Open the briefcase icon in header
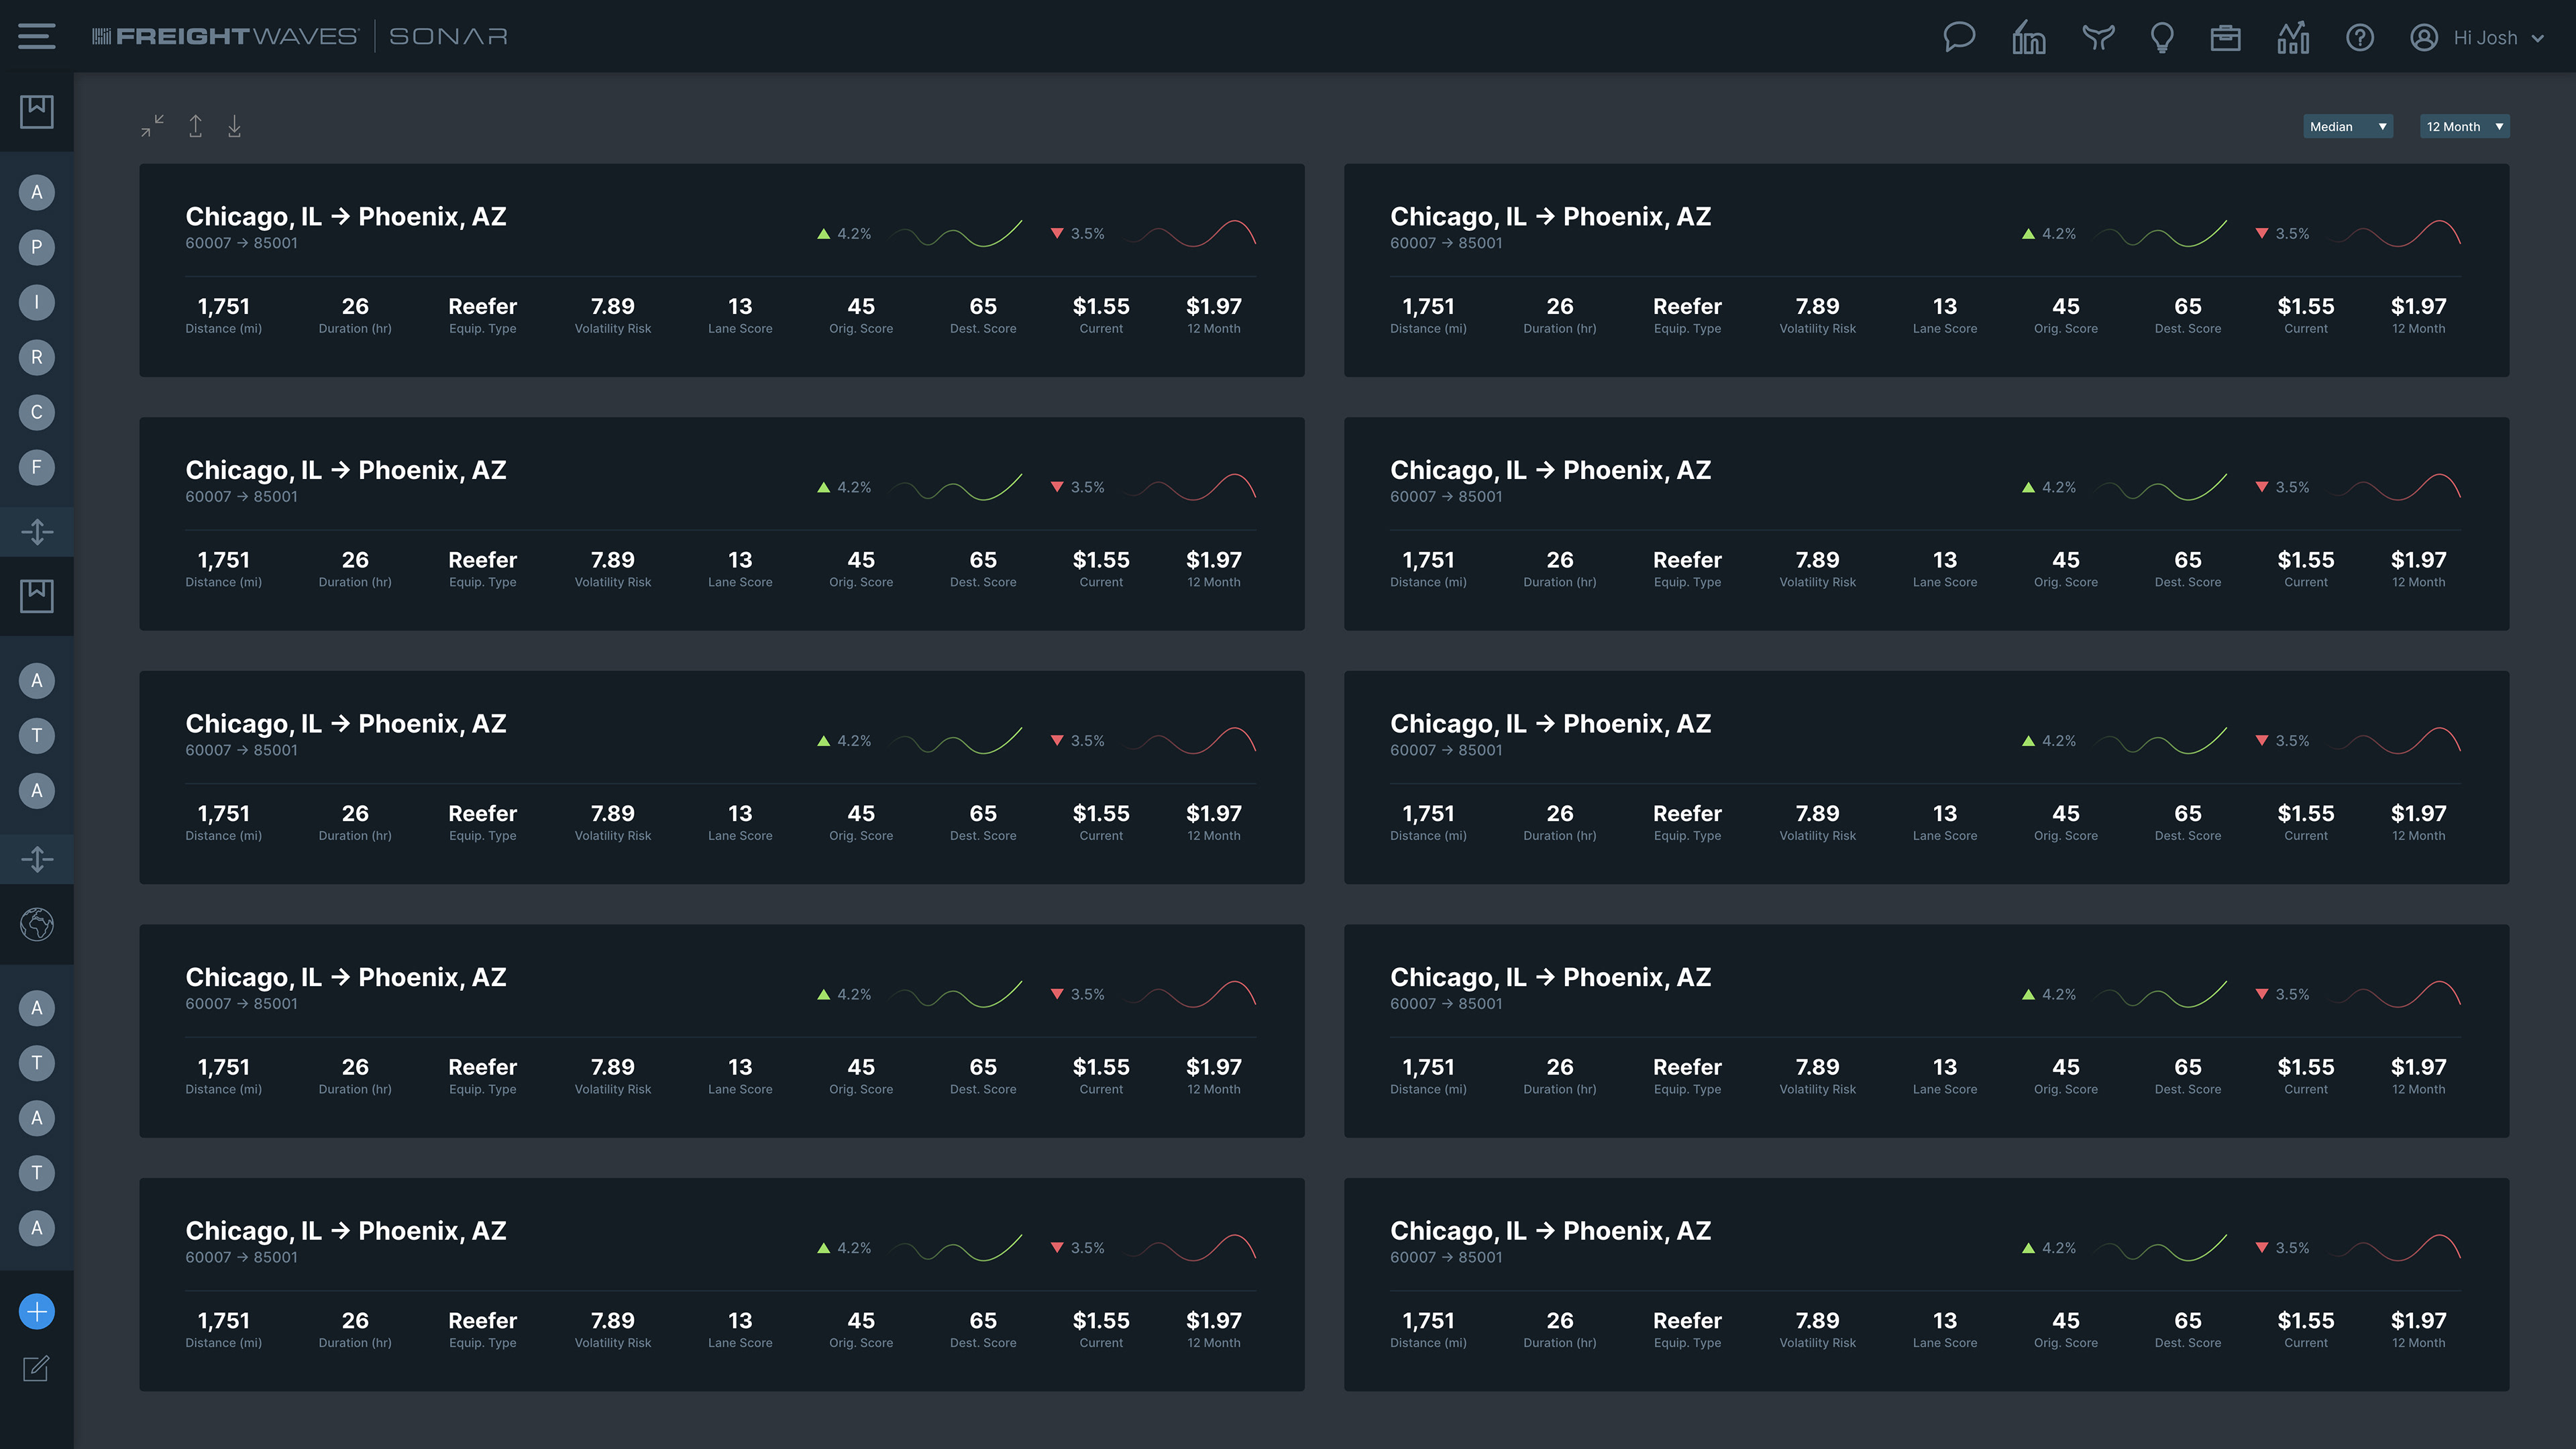This screenshot has width=2576, height=1449. tap(2225, 37)
